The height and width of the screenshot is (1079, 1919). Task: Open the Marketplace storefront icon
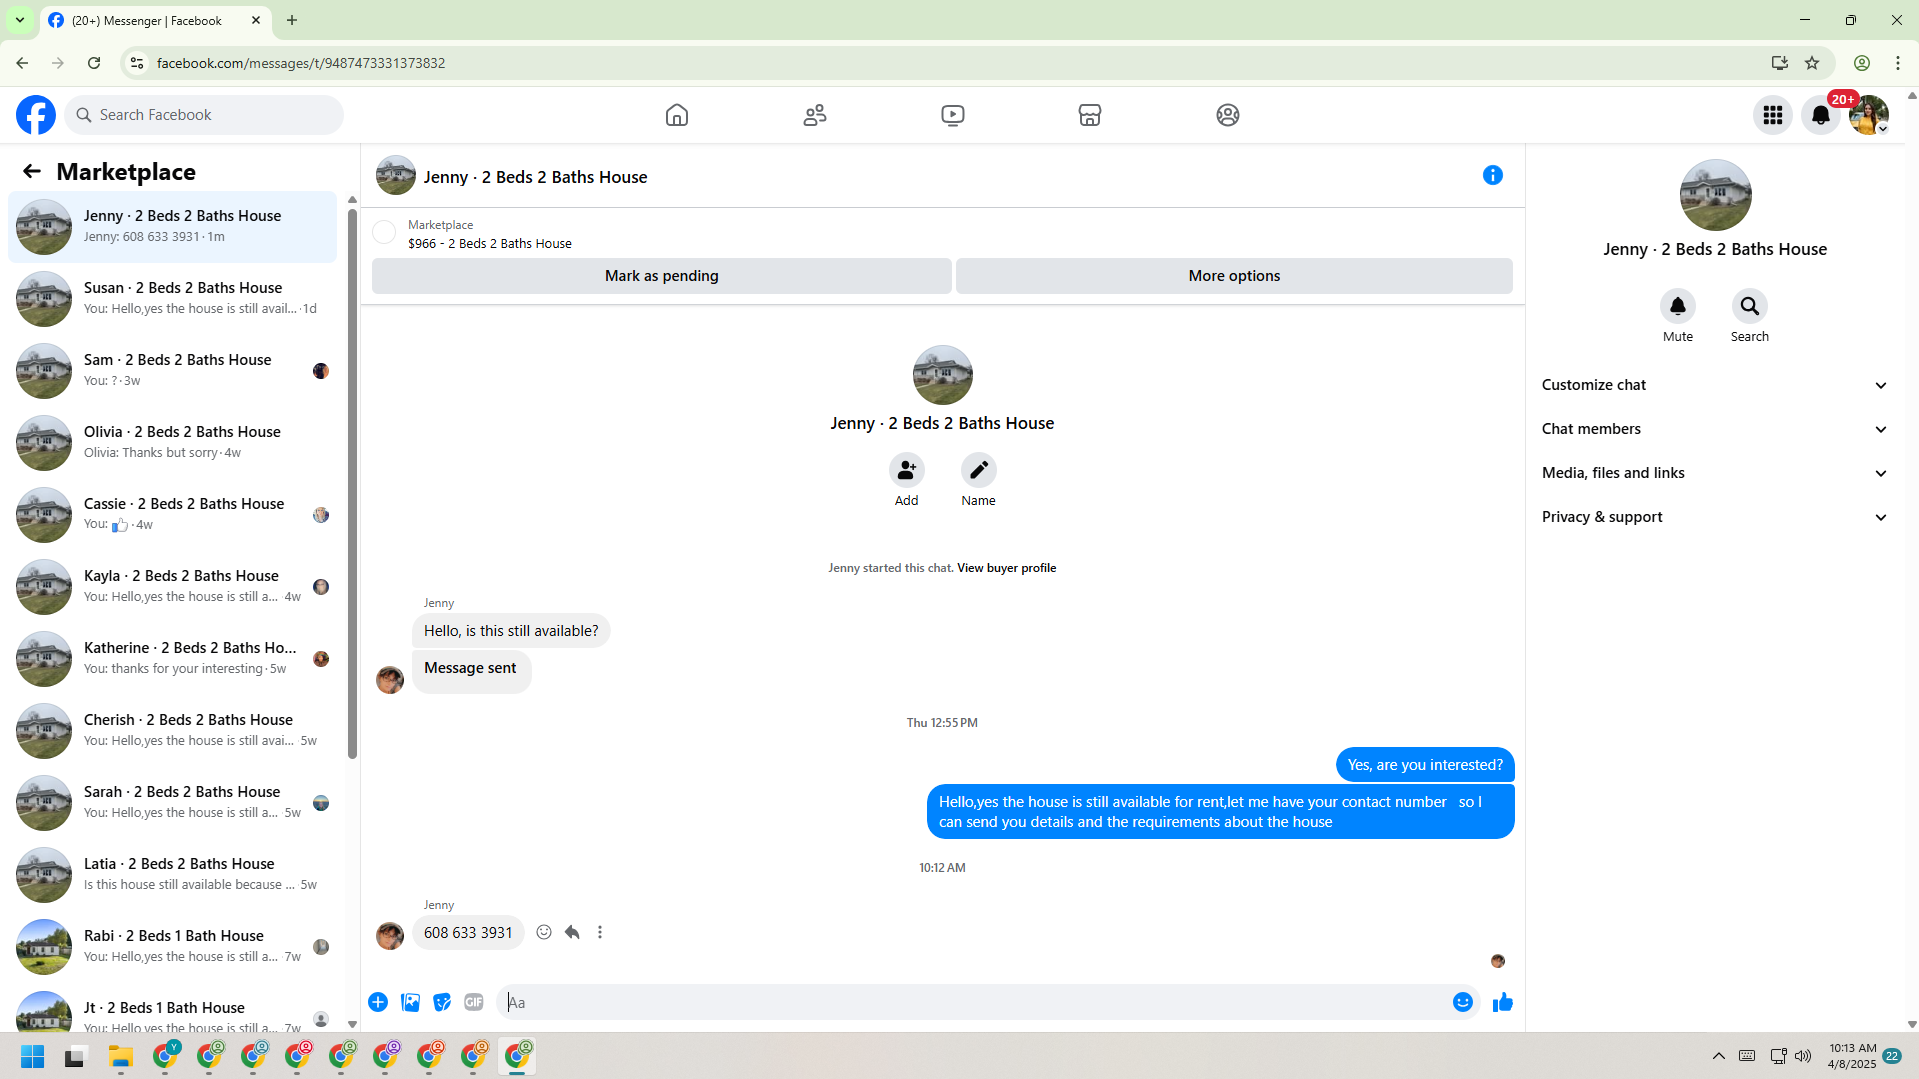(1090, 115)
